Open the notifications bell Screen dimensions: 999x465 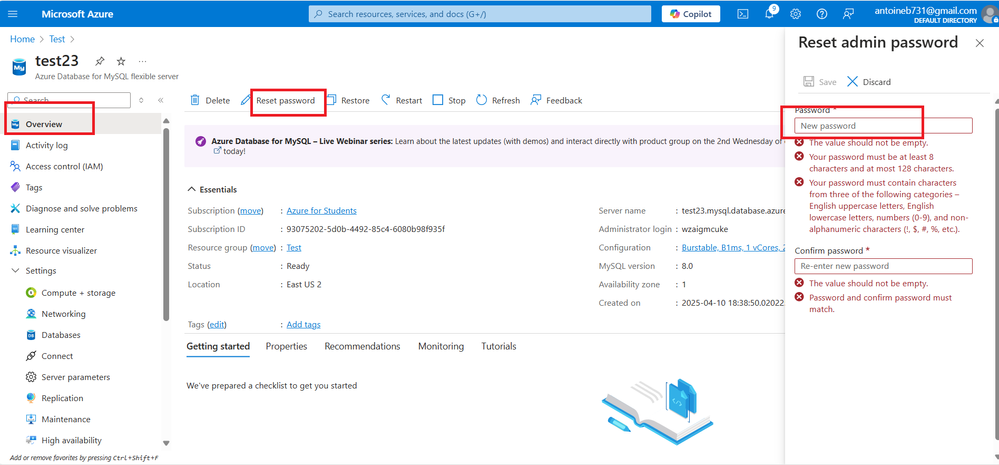point(770,13)
